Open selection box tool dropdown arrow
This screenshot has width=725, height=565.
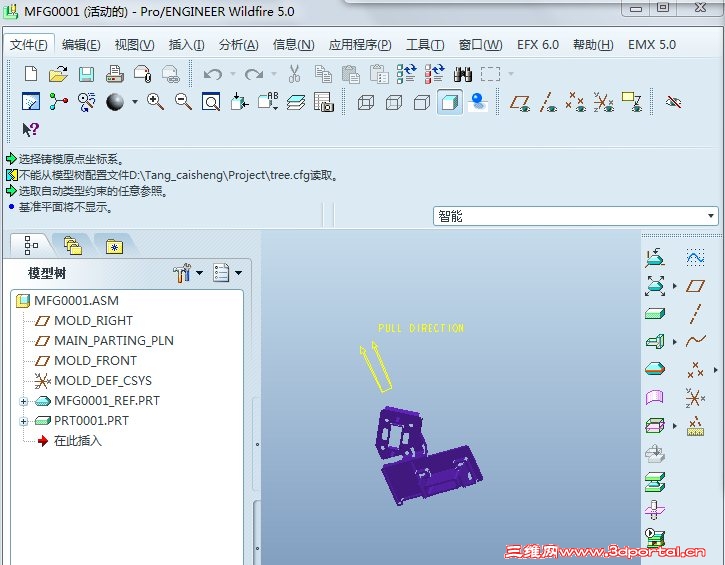[x=511, y=74]
